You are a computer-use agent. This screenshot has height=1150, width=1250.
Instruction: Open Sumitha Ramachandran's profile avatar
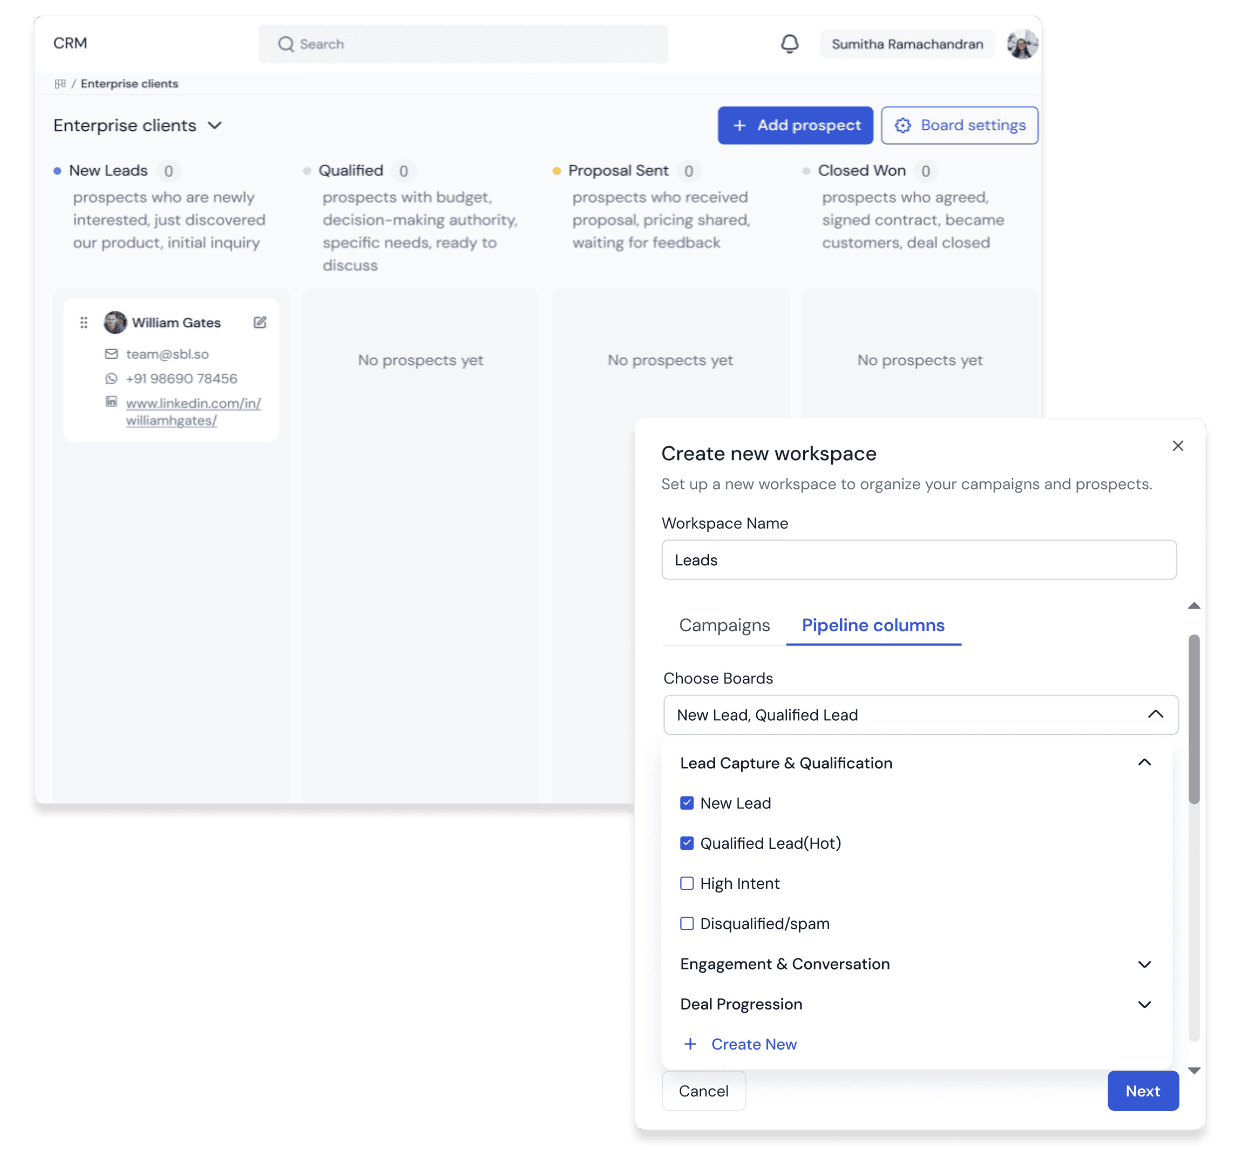[1022, 44]
